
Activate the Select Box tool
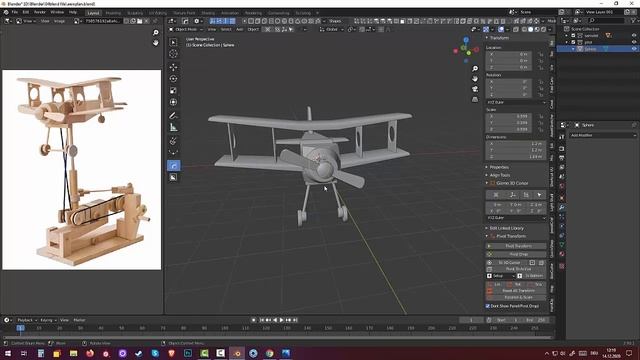173,42
